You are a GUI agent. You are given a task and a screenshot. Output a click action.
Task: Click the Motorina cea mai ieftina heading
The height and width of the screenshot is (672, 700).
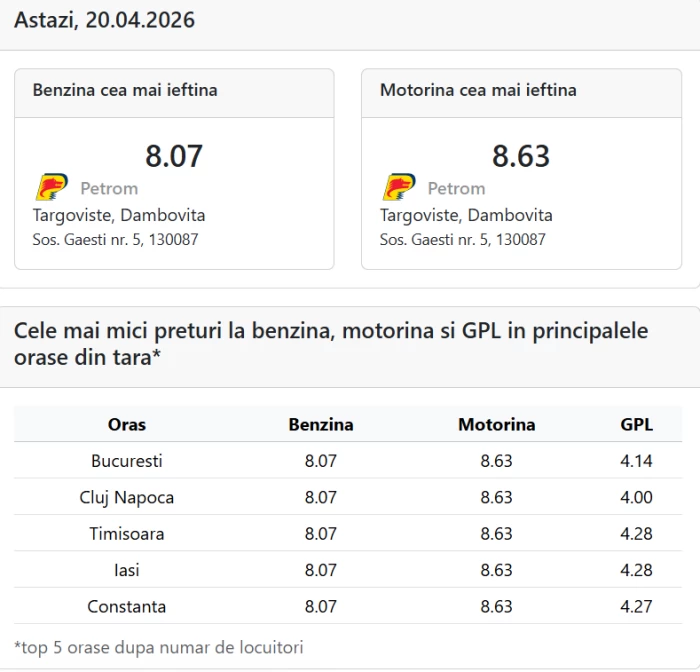[478, 90]
